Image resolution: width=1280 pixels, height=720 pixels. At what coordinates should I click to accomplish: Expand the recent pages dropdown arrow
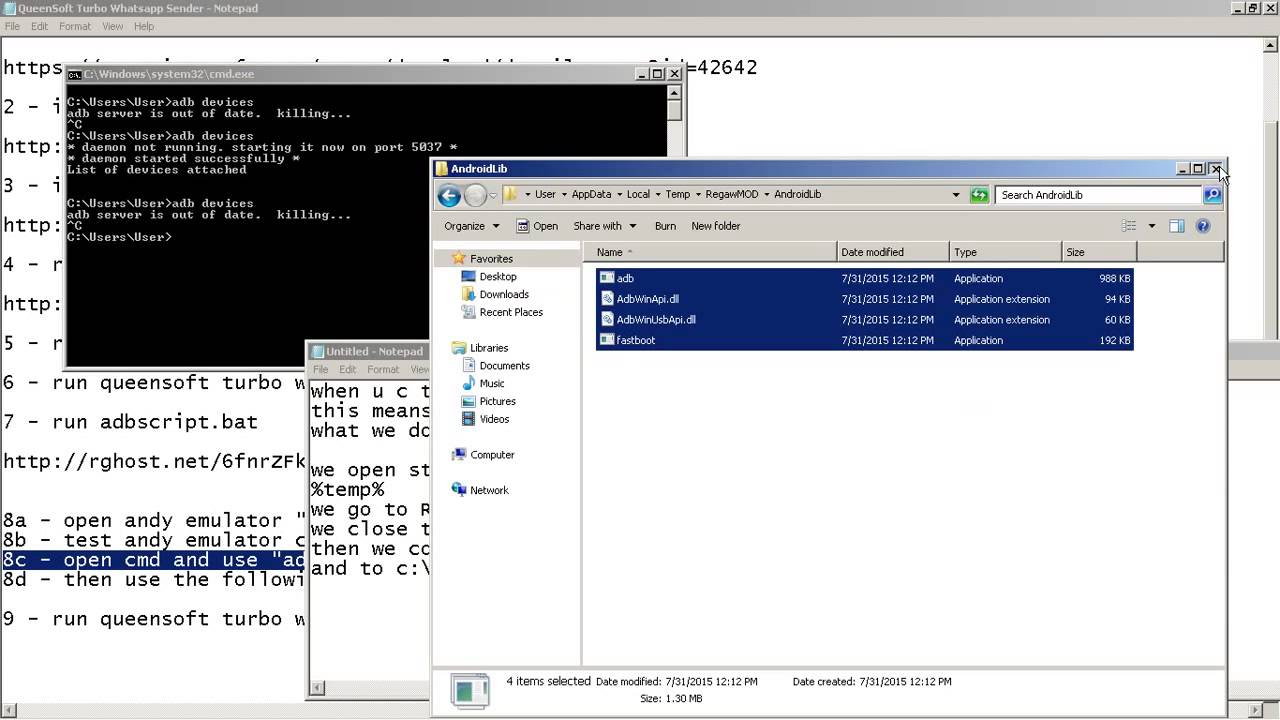[492, 196]
